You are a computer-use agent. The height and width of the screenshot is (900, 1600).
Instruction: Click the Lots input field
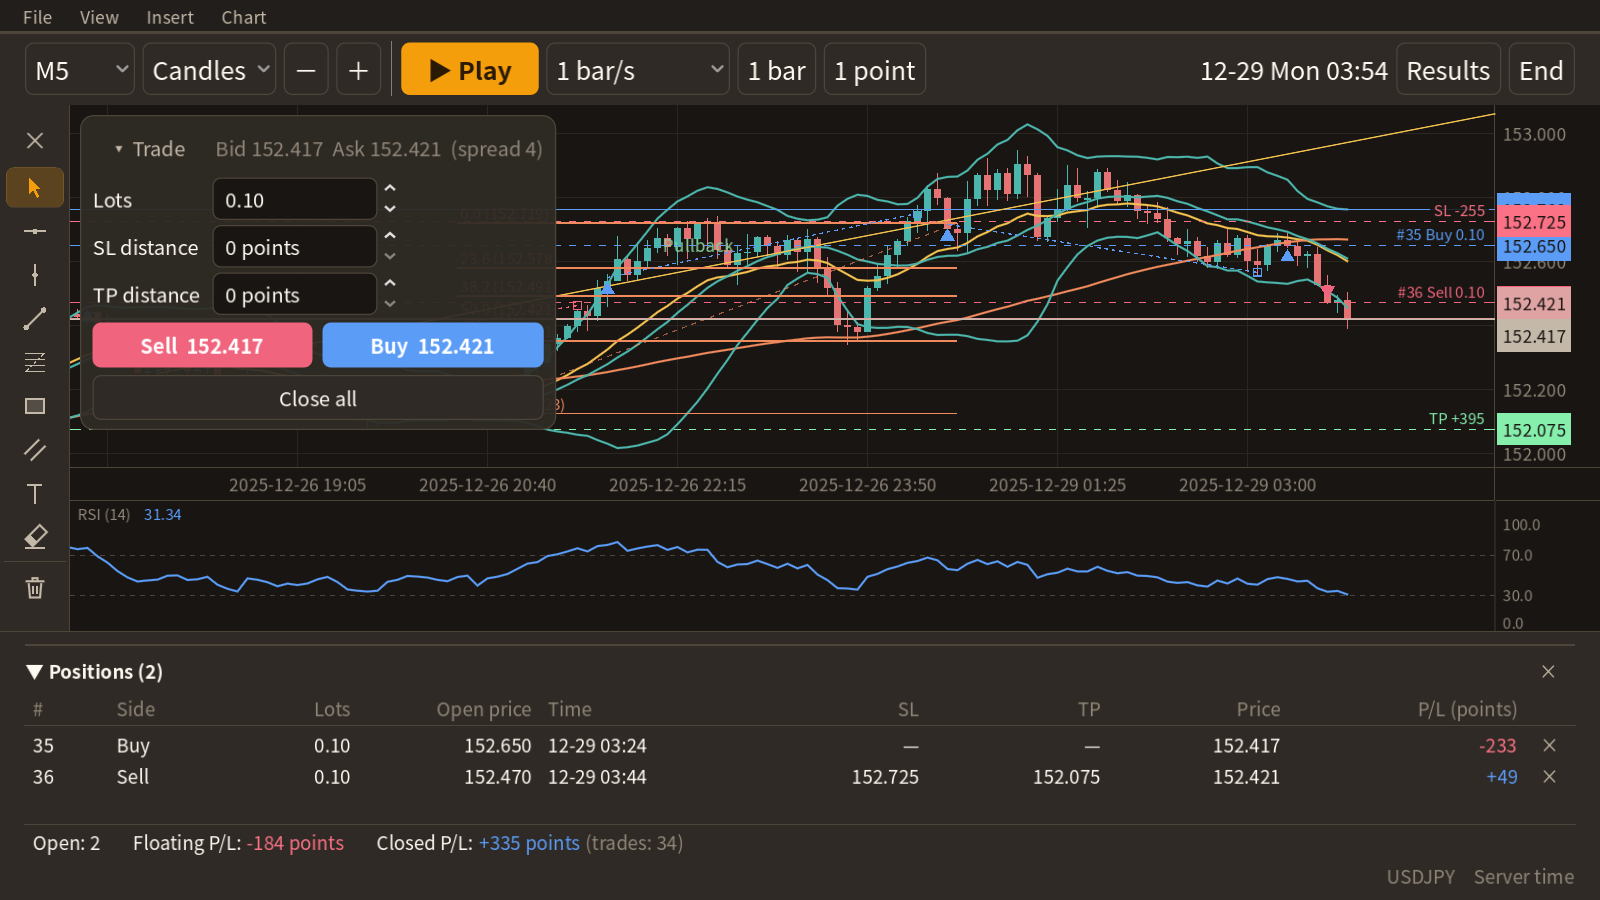295,200
